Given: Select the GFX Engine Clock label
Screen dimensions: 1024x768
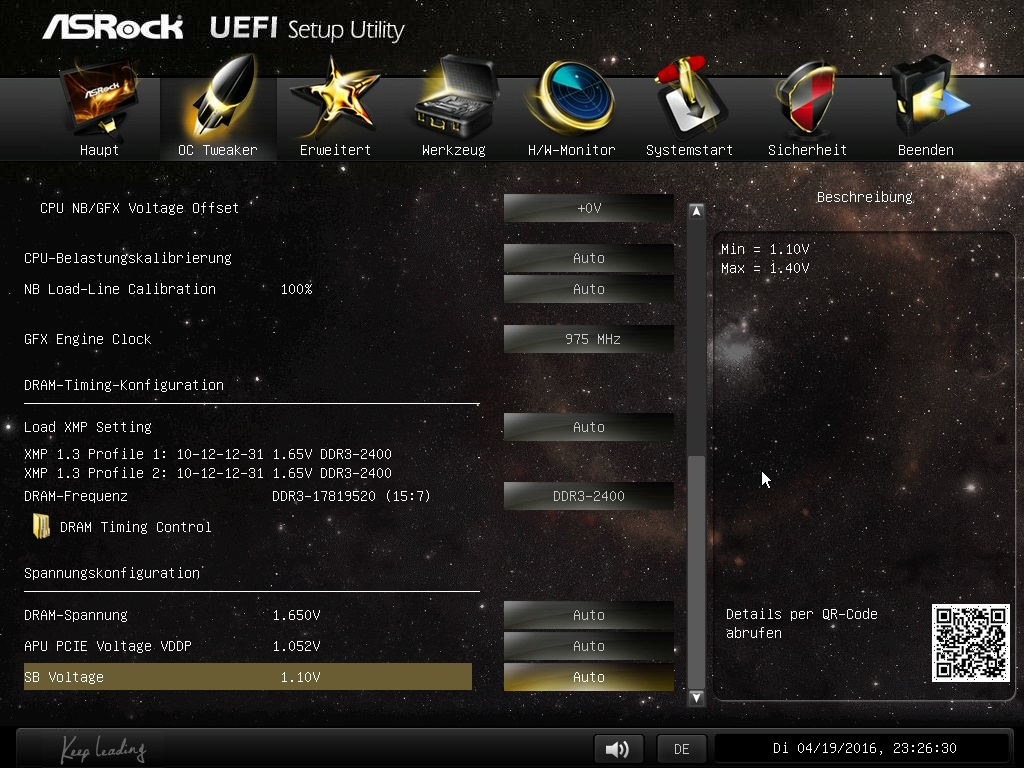Looking at the screenshot, I should click(x=88, y=339).
